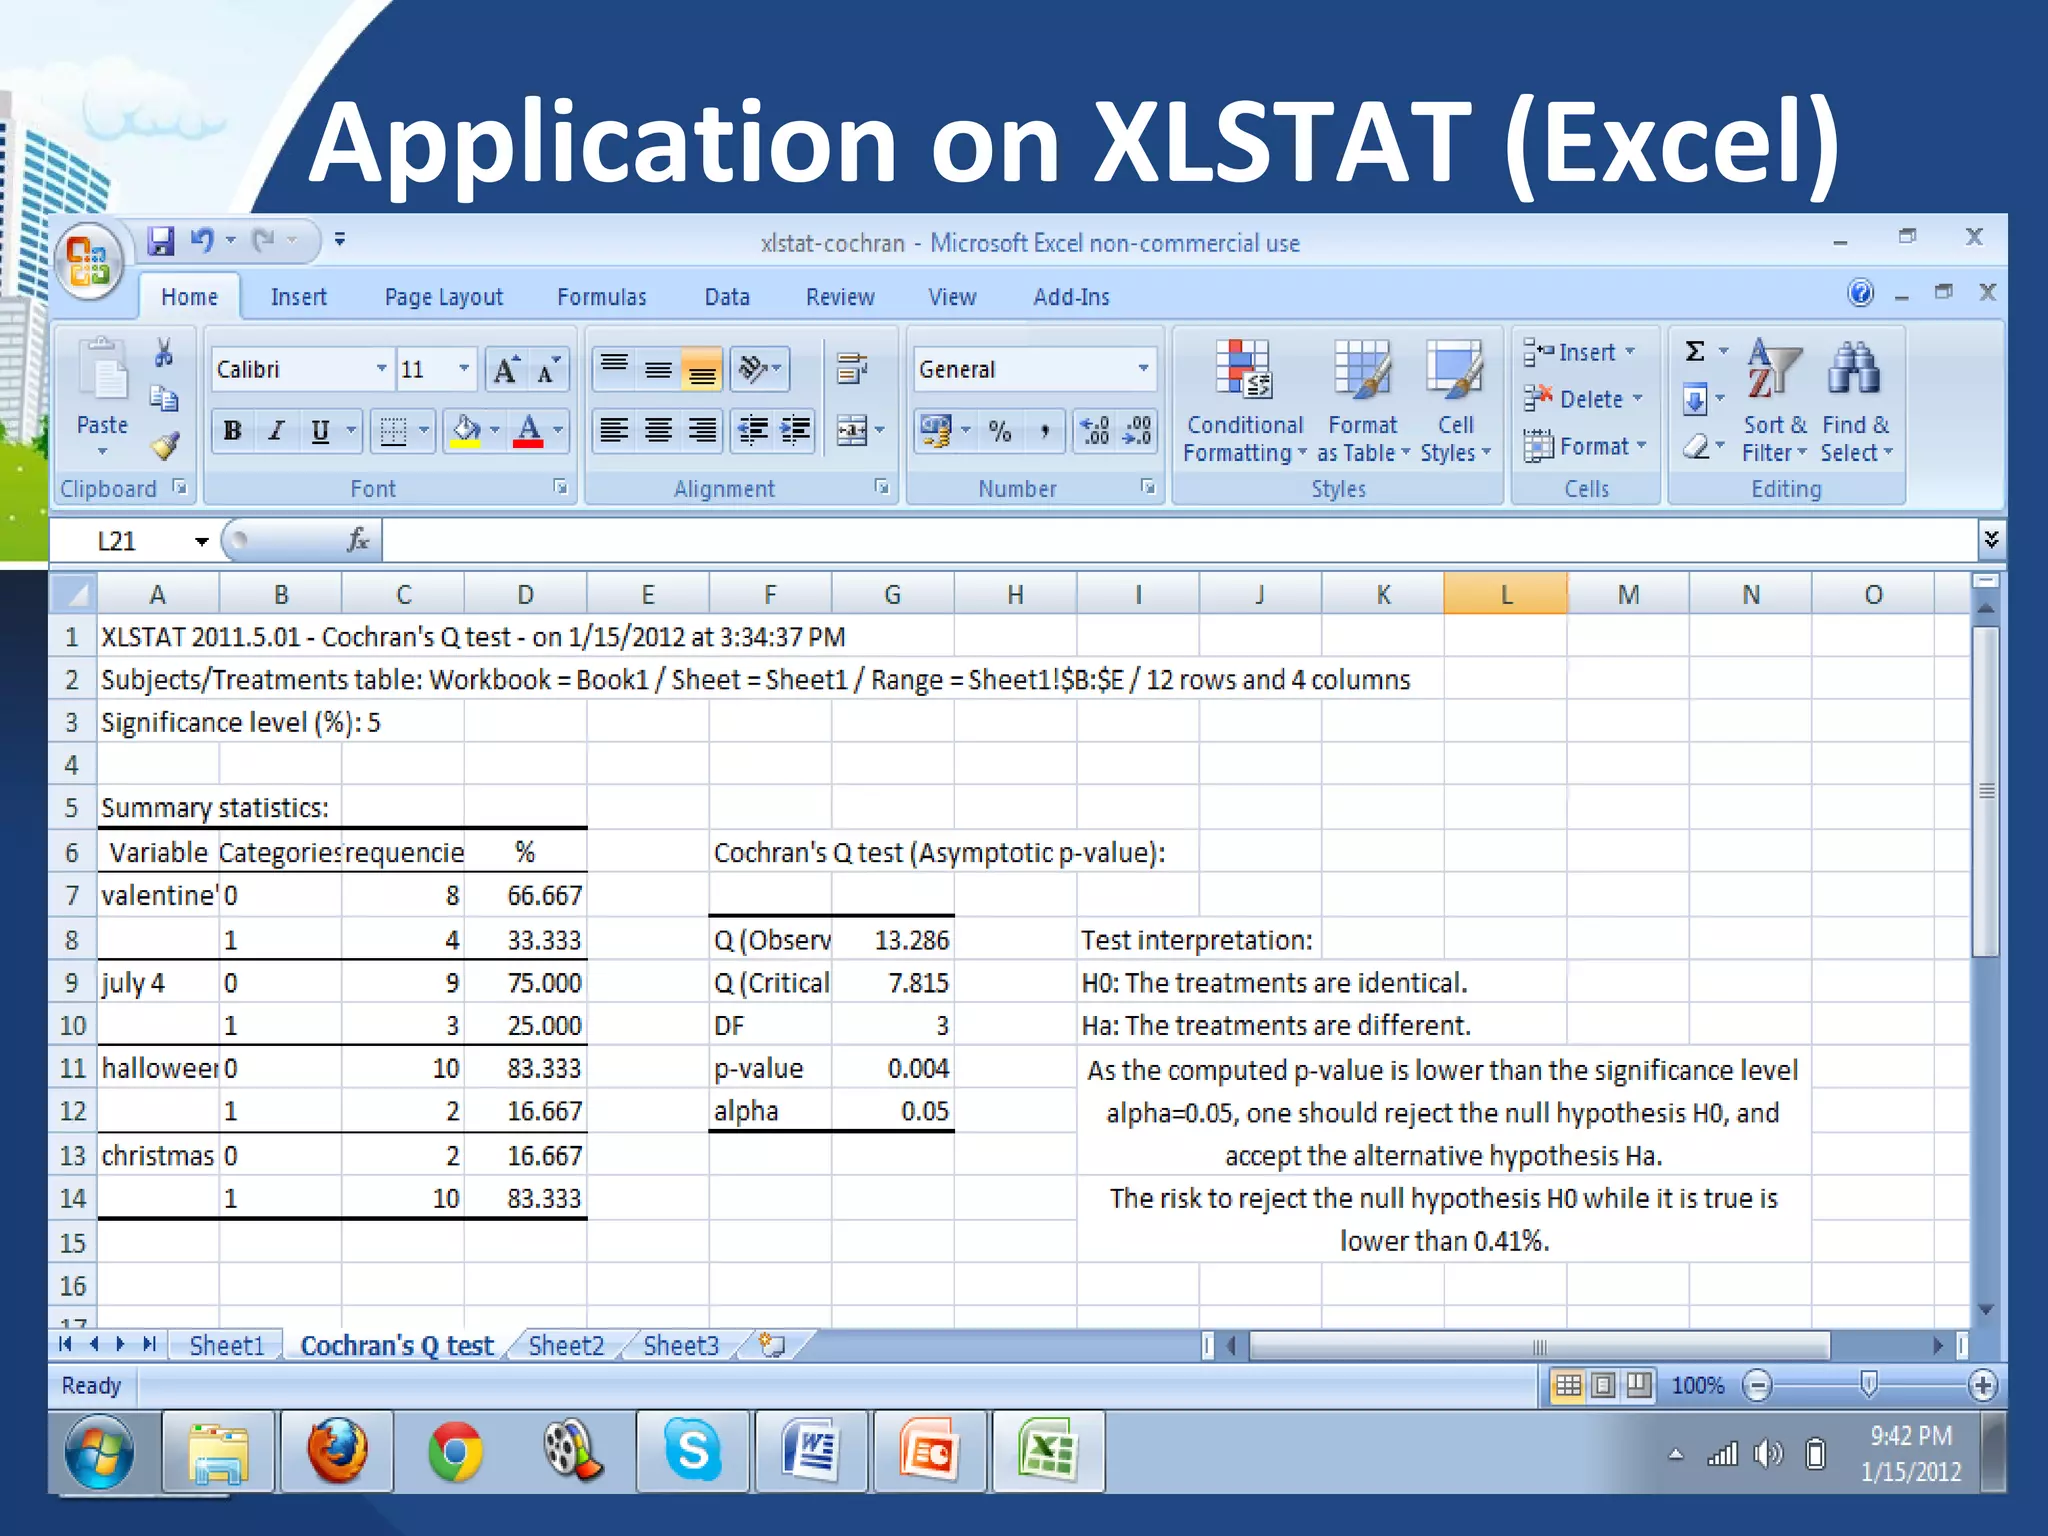Open the text Orientation options
Screen dimensions: 2048x1536
(759, 369)
